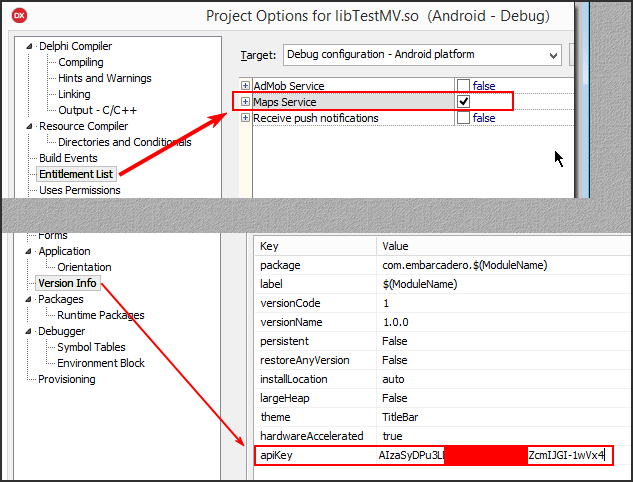
Task: Select the hardwareAccelerated key cell
Action: [315, 436]
